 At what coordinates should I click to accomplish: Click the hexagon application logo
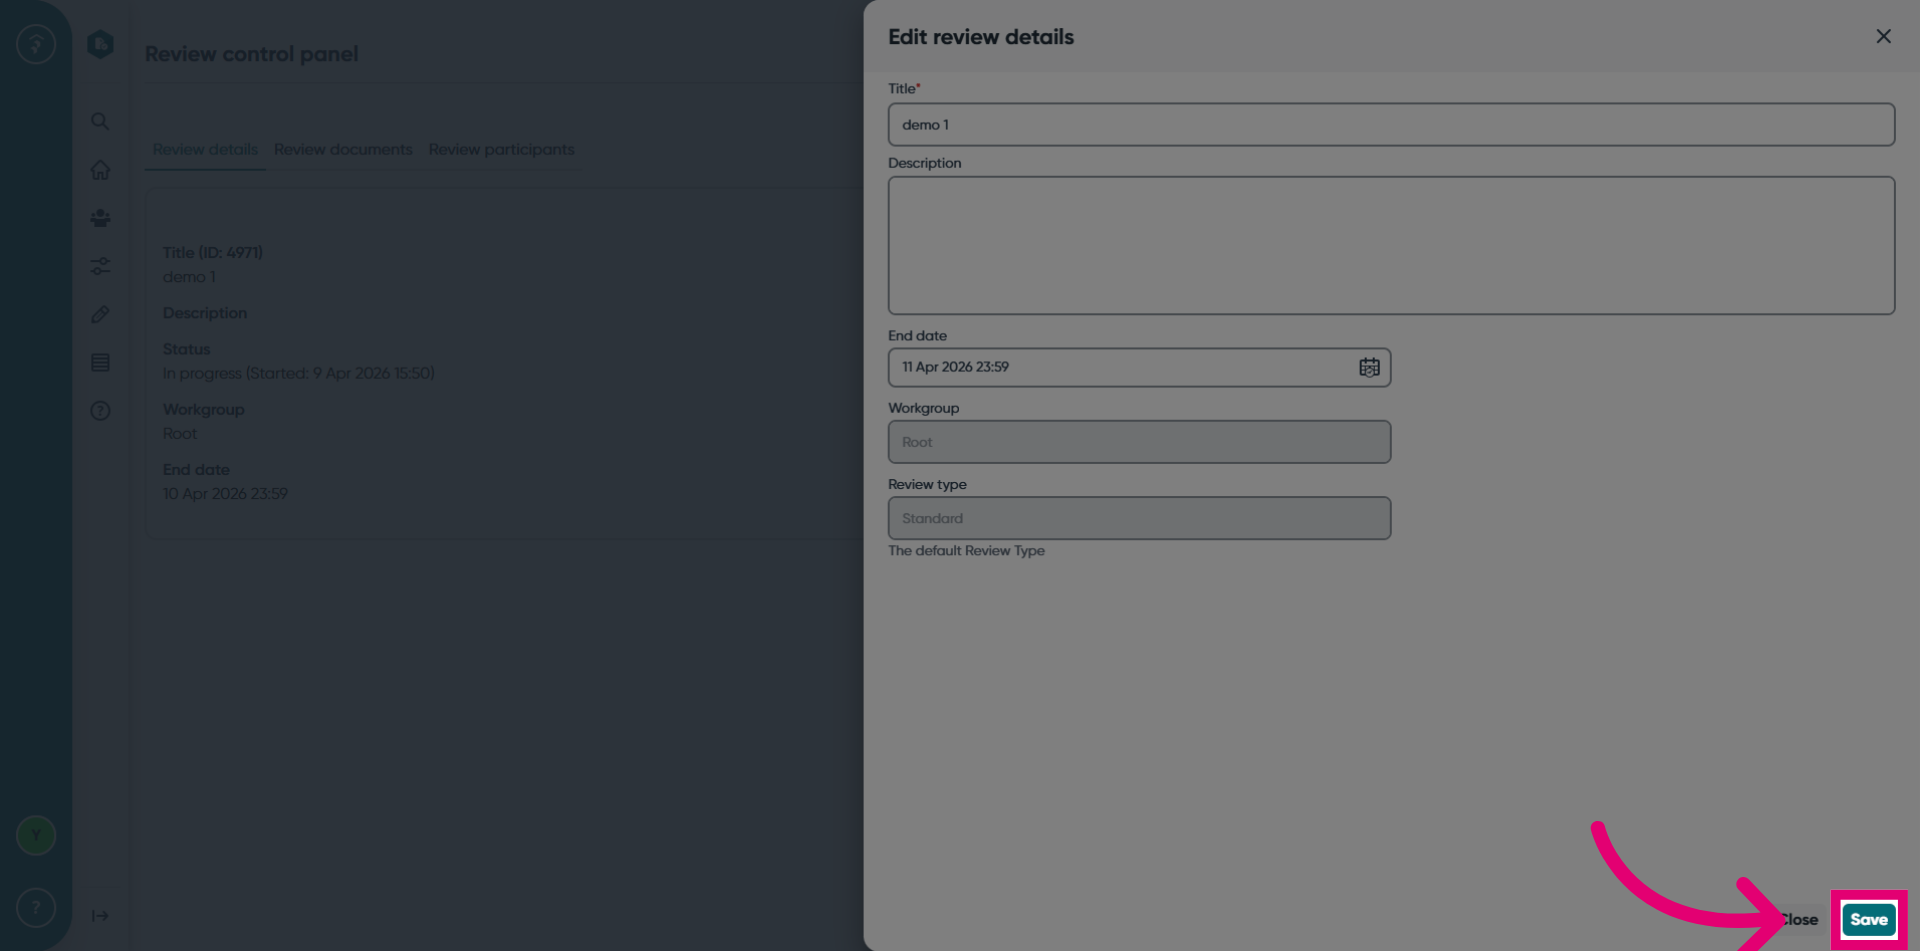[x=100, y=44]
